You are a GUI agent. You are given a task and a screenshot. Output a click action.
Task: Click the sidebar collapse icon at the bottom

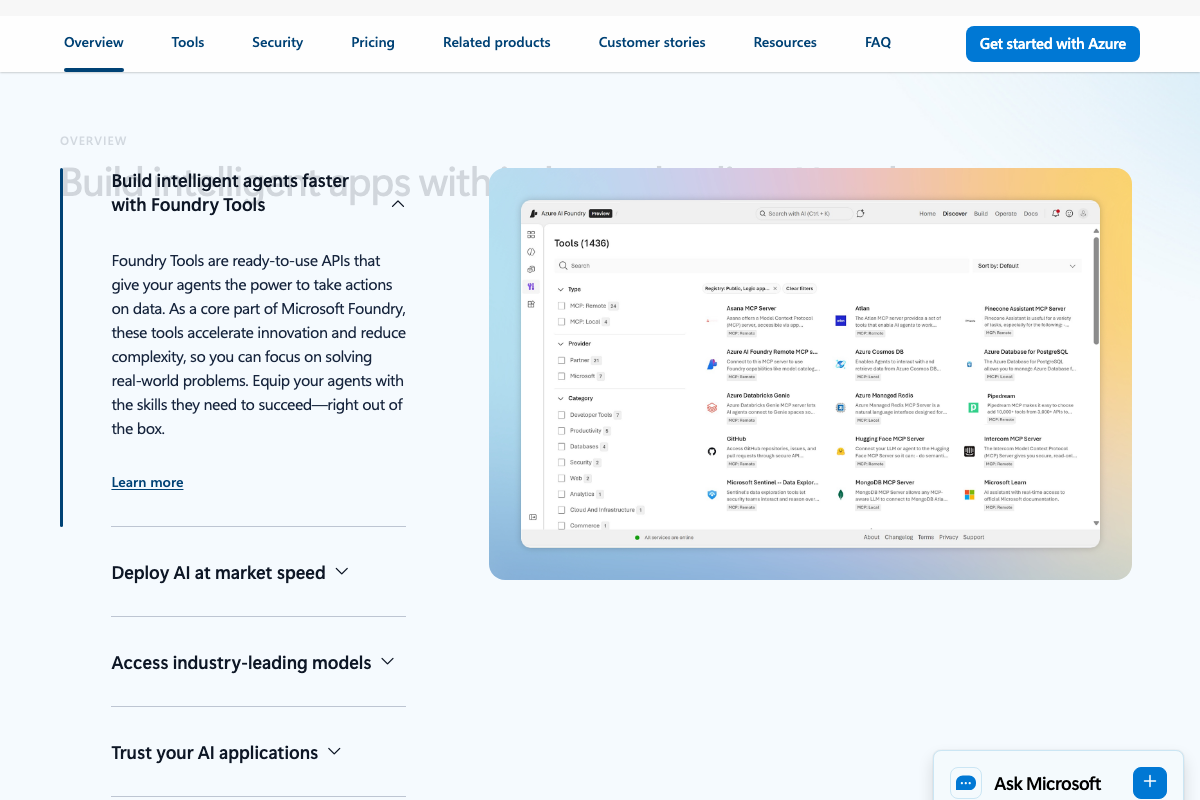(x=532, y=517)
